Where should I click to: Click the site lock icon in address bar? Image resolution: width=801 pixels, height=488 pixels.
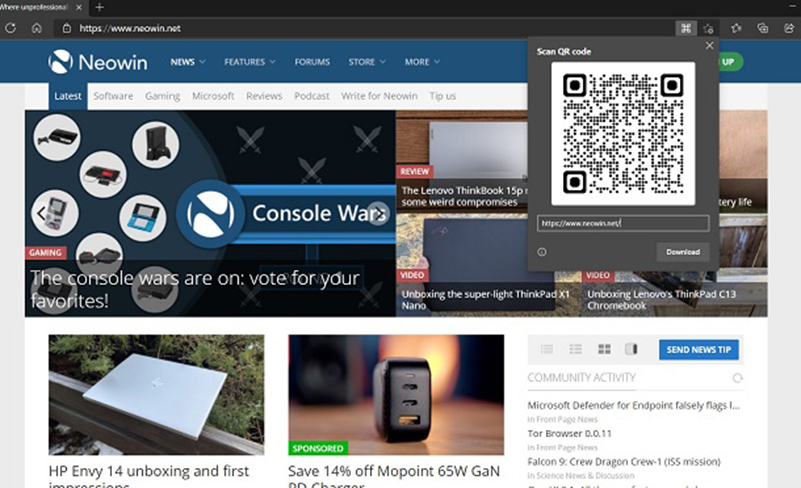67,29
